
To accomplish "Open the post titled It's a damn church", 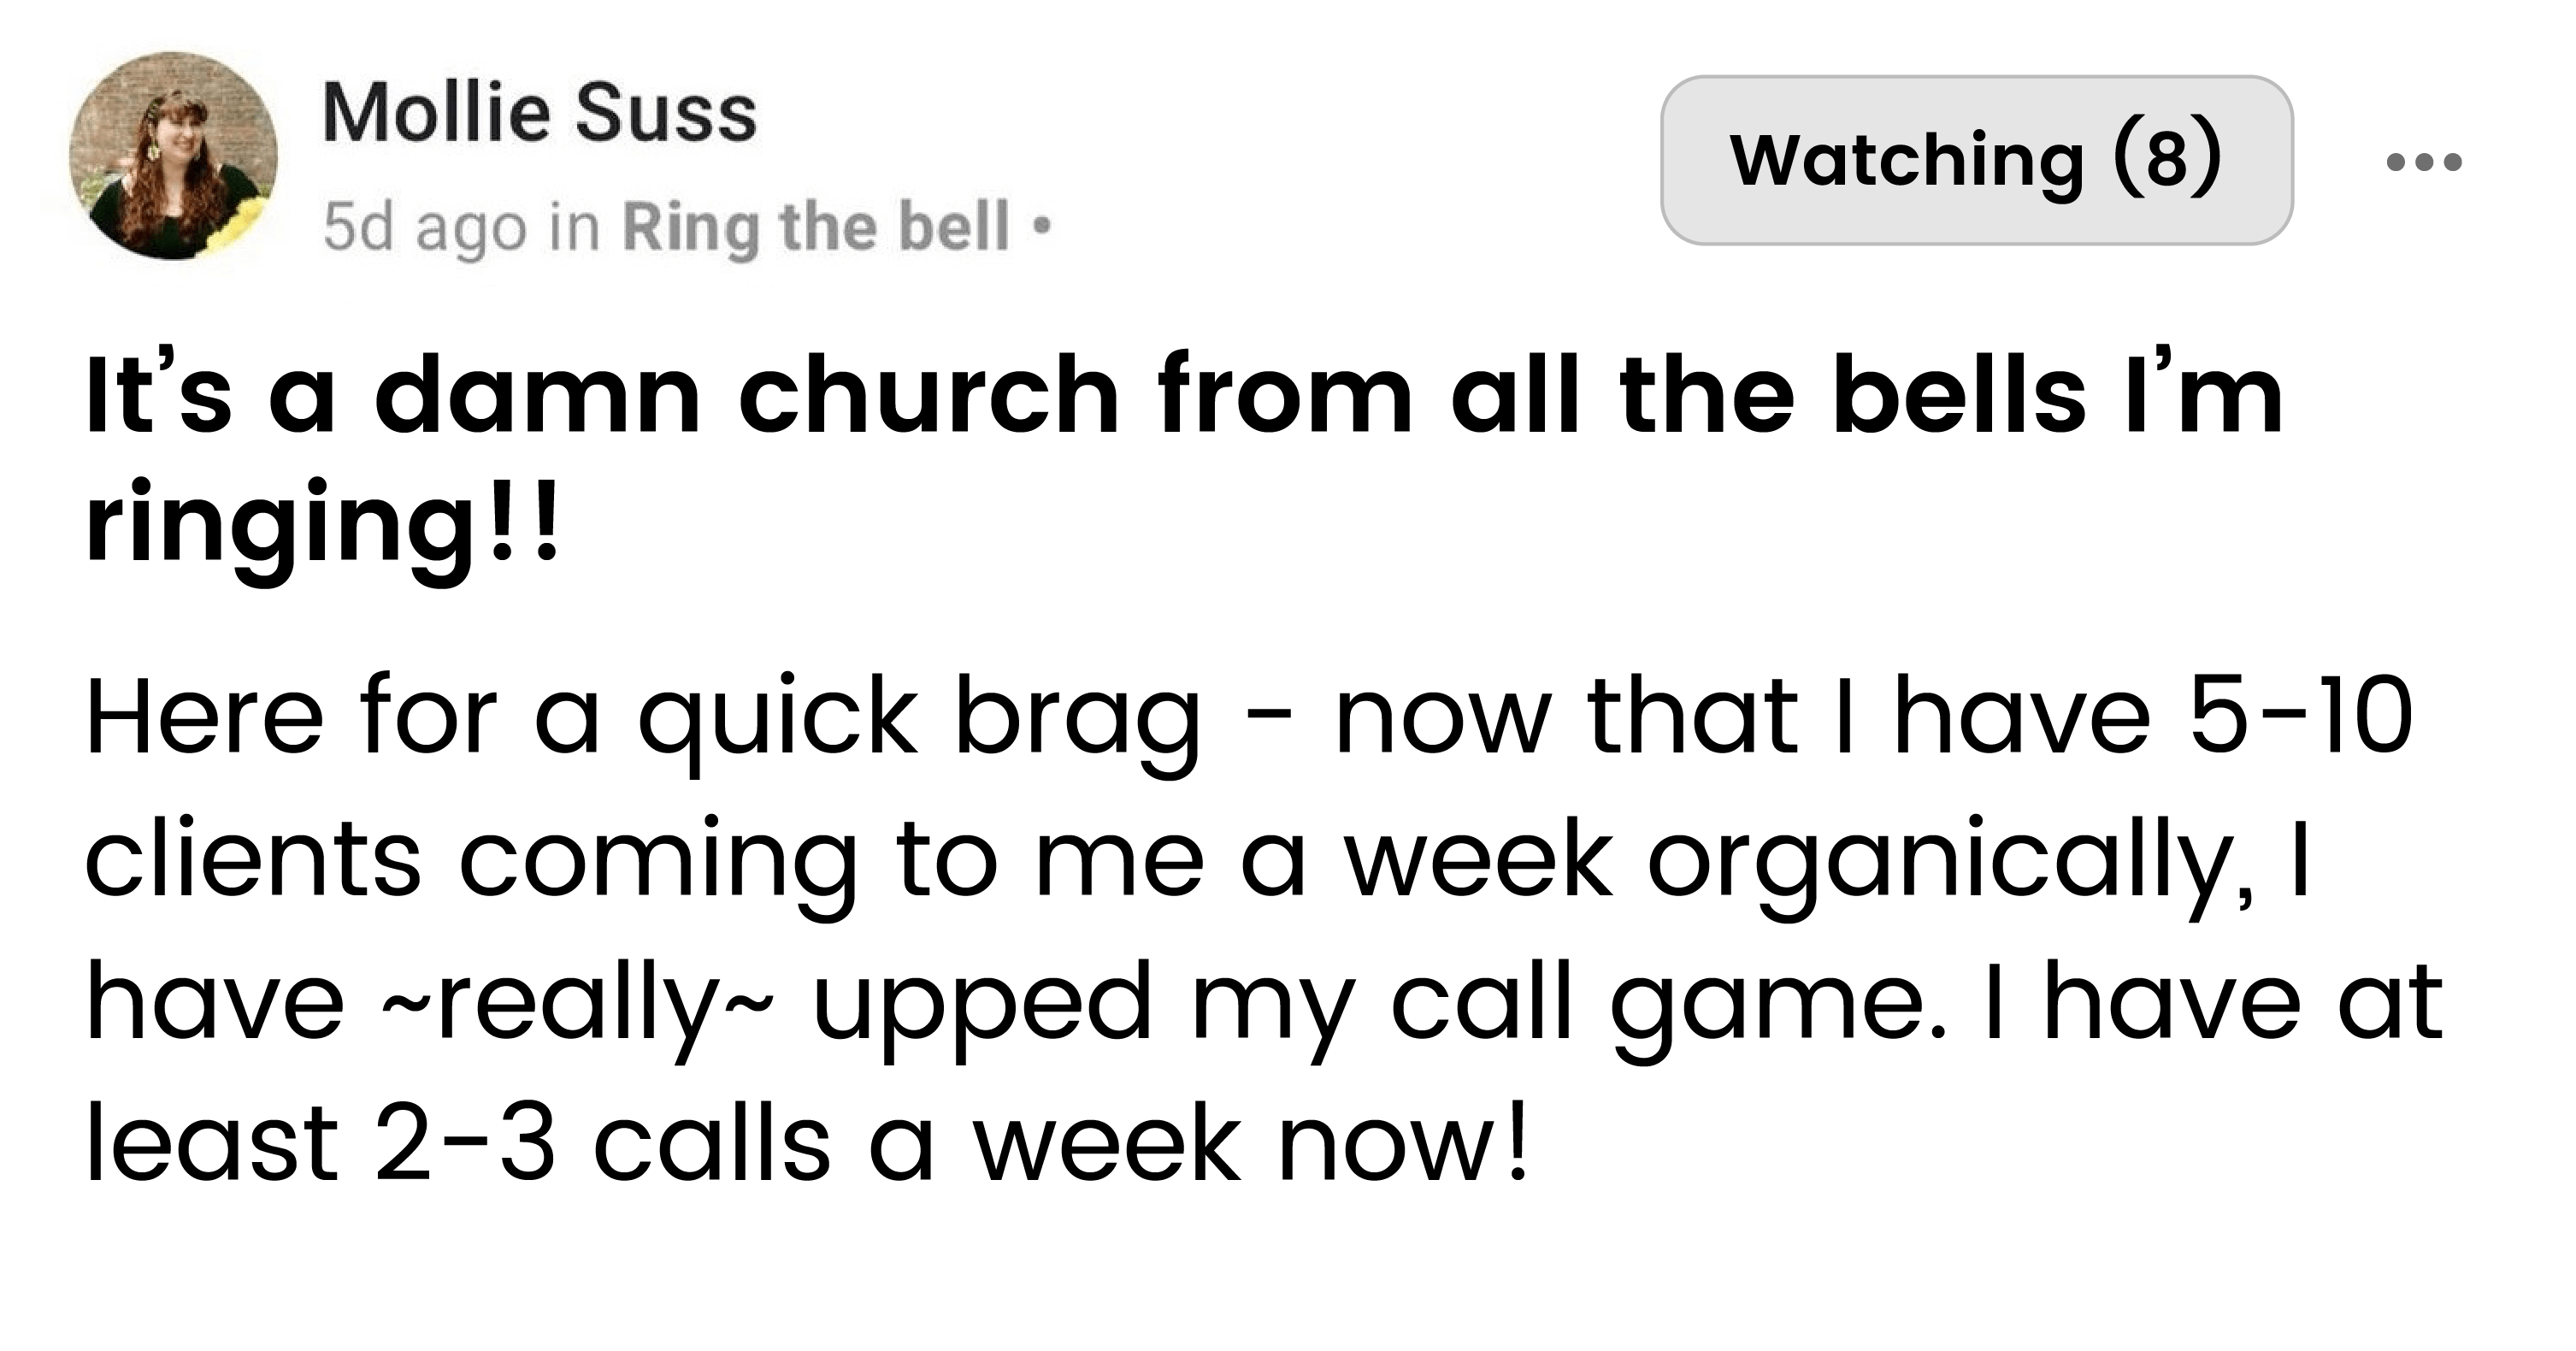I will click(x=1184, y=459).
